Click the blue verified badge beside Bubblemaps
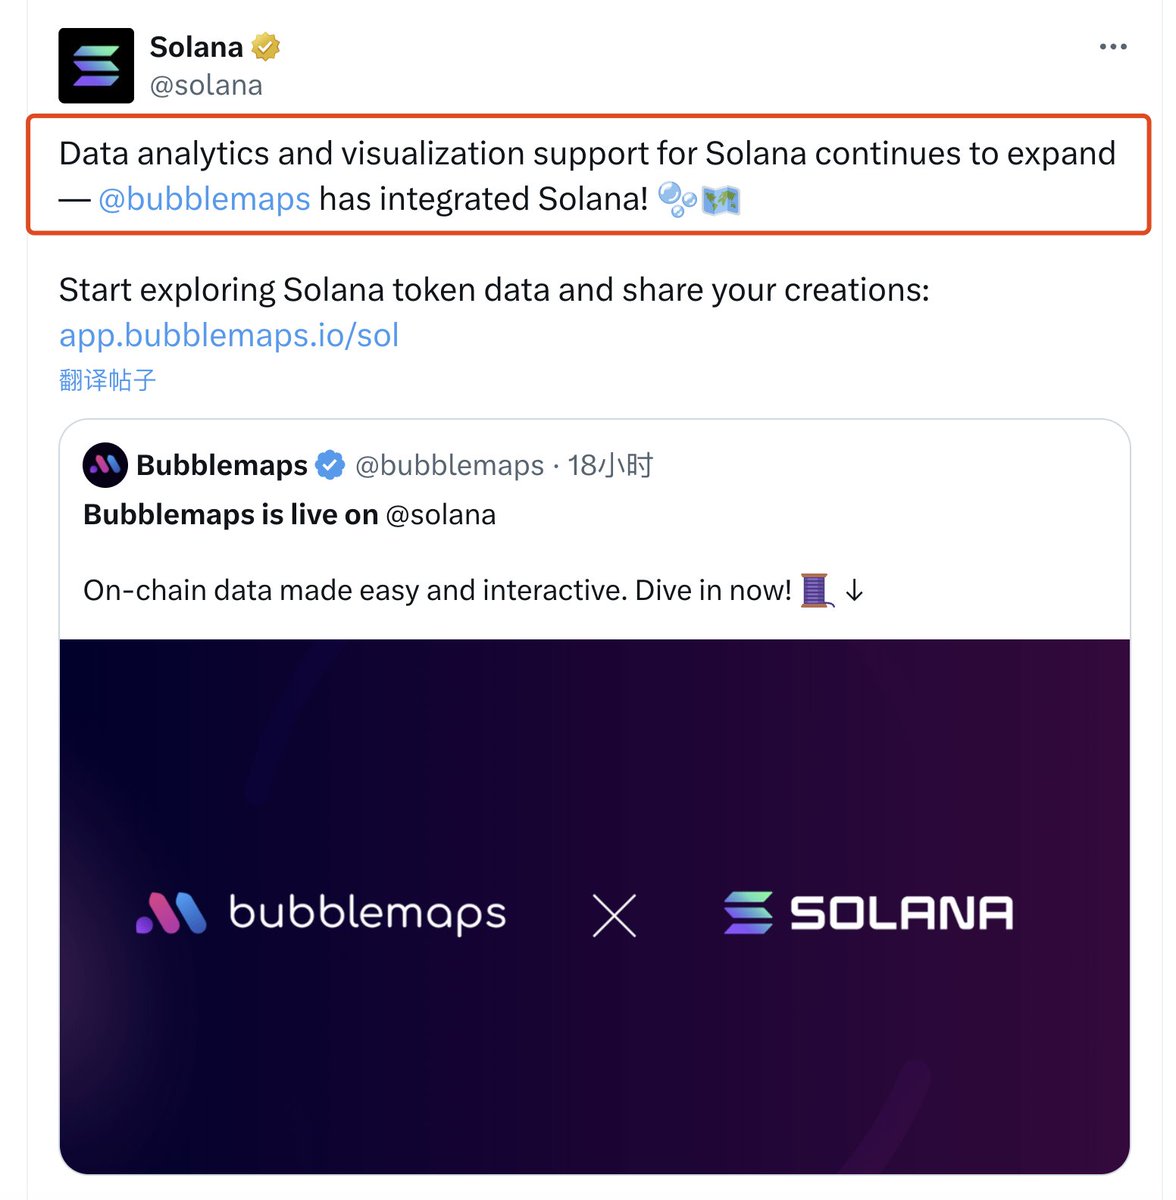 pos(330,465)
